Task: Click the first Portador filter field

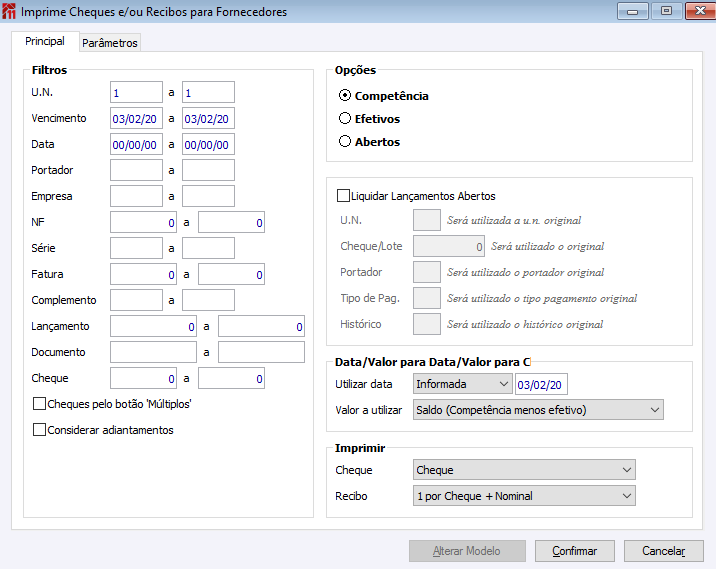Action: (135, 170)
